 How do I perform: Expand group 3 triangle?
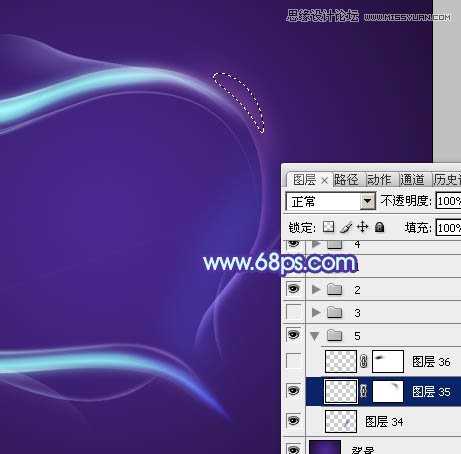316,312
